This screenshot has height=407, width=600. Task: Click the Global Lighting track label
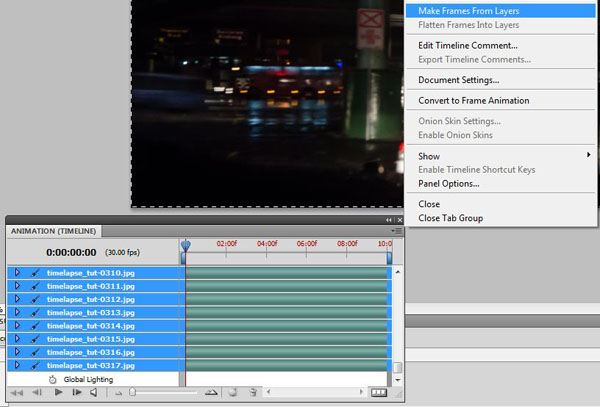[x=88, y=379]
